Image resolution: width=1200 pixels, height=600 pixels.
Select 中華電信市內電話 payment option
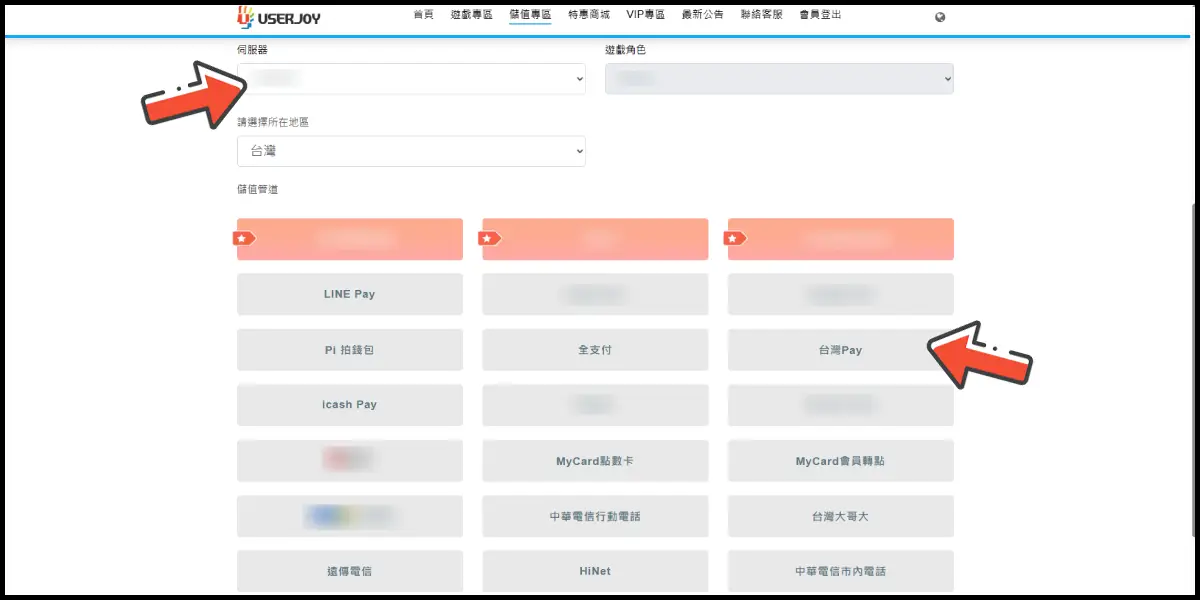click(841, 571)
